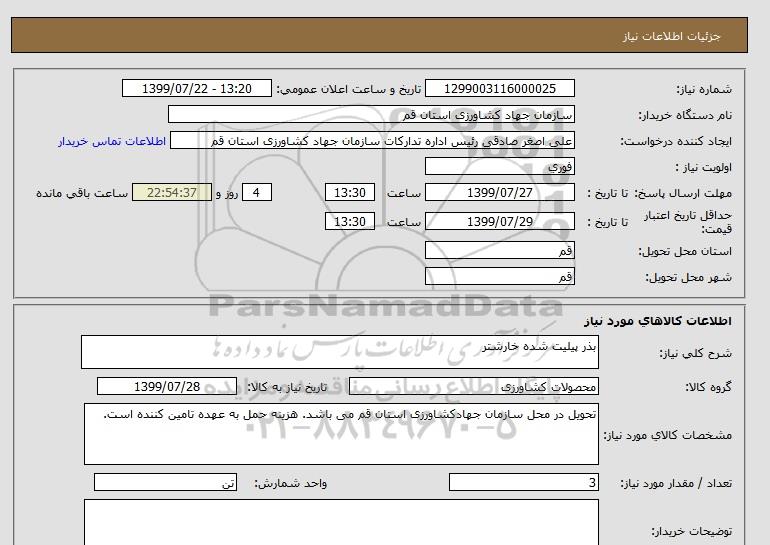Click the label تاریخ نیاز به کالا
The image size is (770, 545).
[287, 387]
